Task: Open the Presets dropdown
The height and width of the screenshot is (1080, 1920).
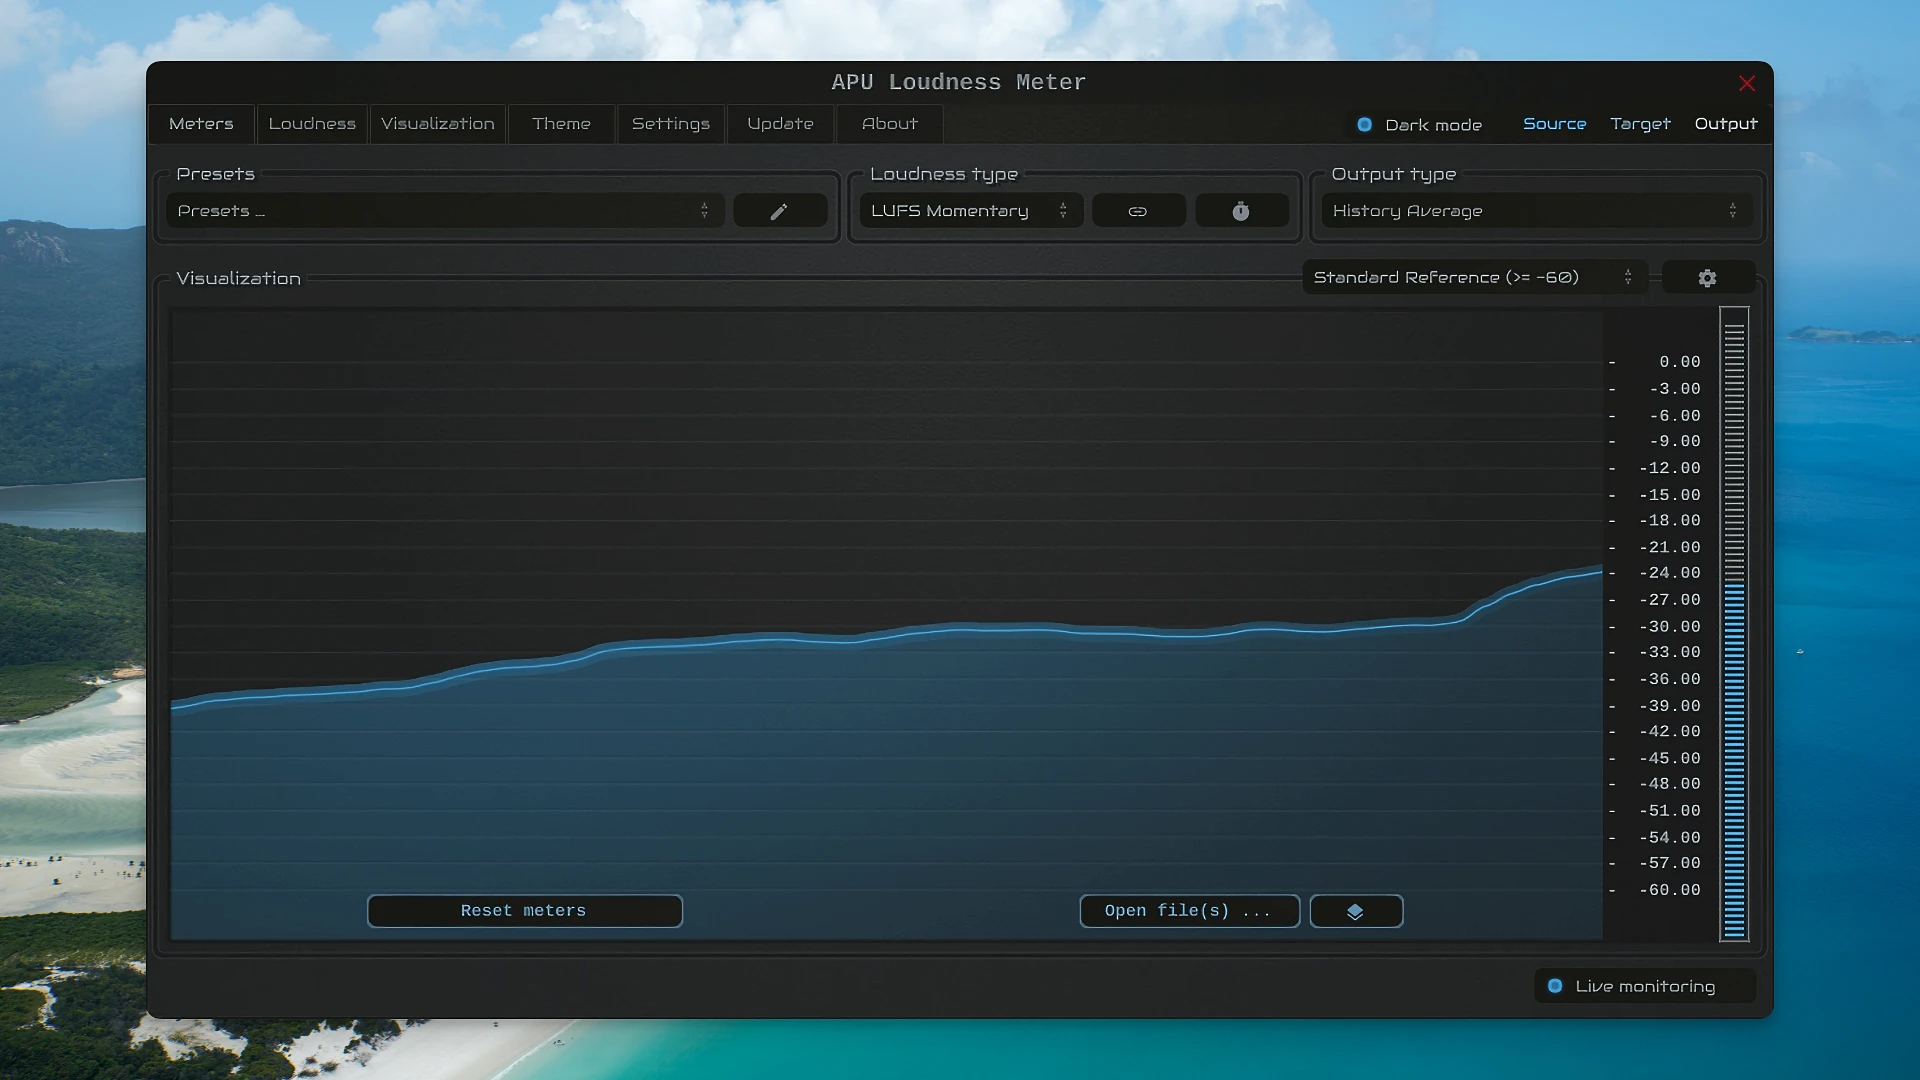Action: click(x=444, y=210)
